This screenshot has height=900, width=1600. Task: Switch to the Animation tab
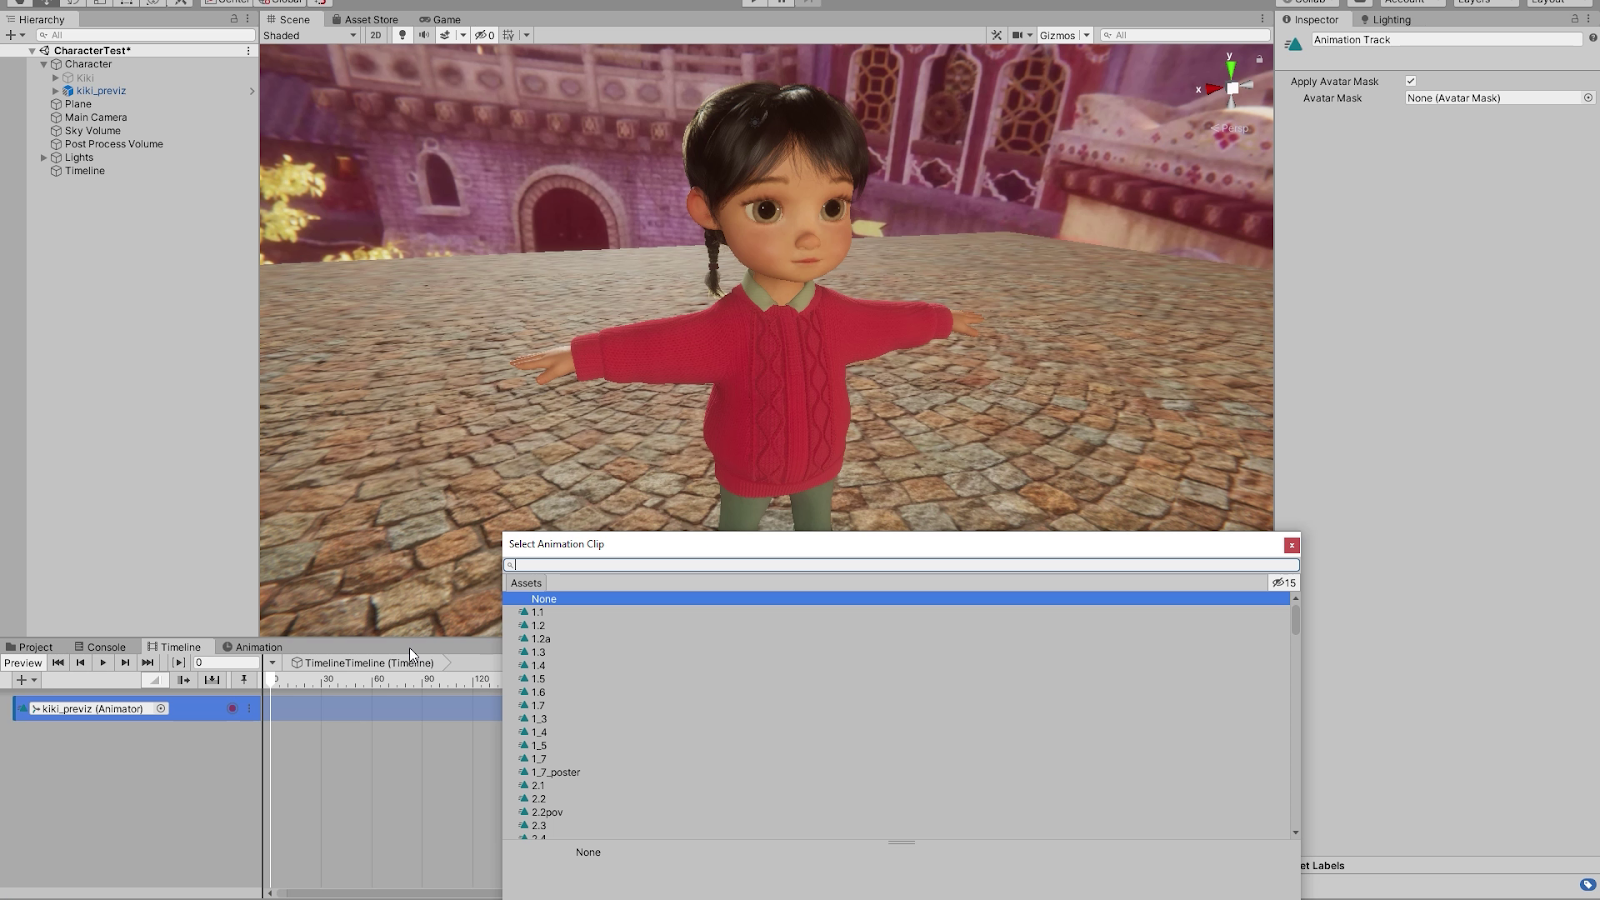click(255, 646)
